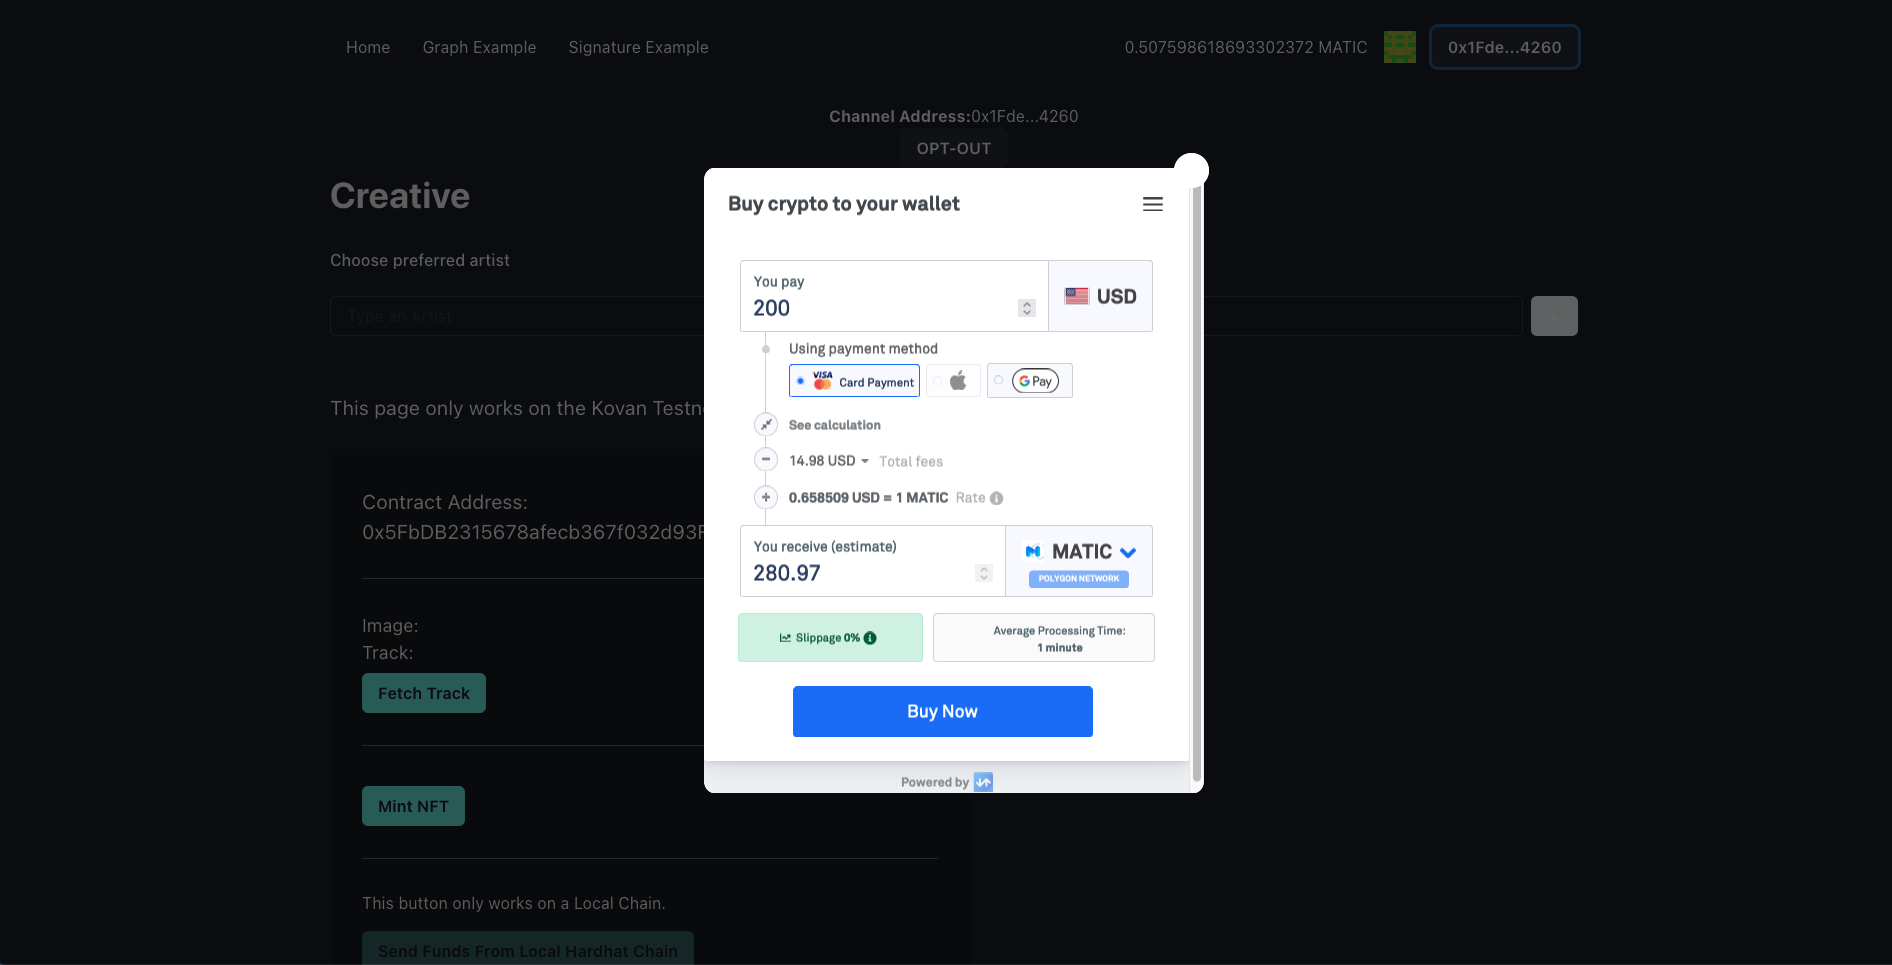
Task: Click the Polygon MATIC logo icon
Action: [x=1033, y=552]
